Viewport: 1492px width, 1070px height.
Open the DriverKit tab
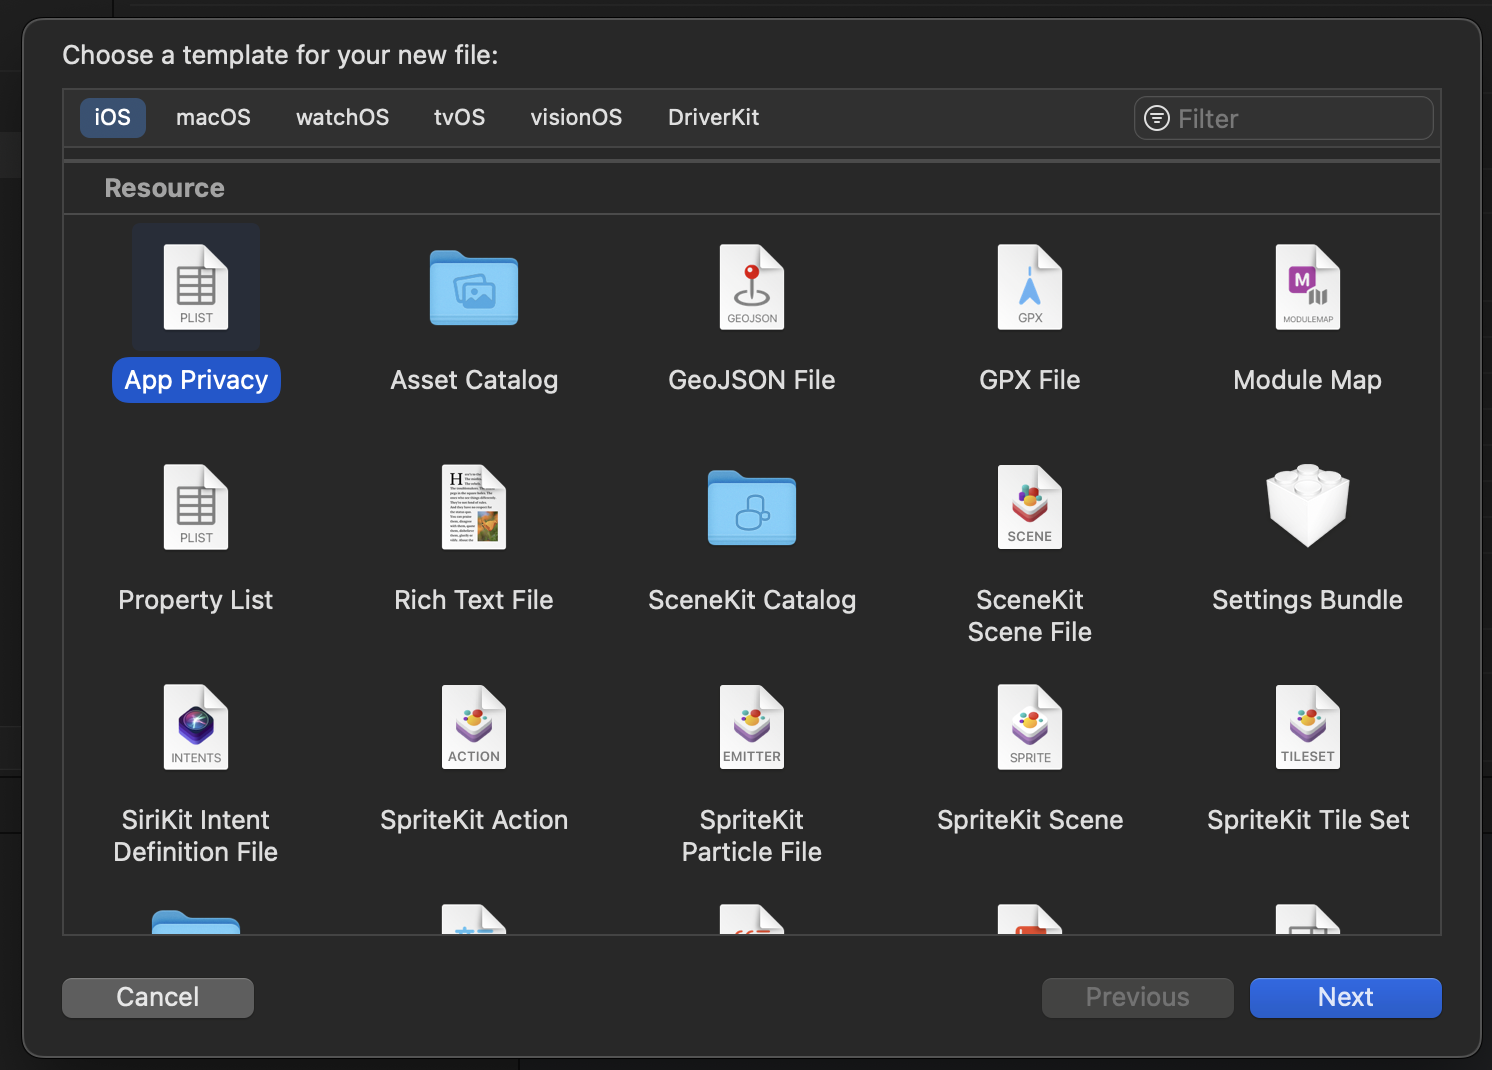(714, 118)
